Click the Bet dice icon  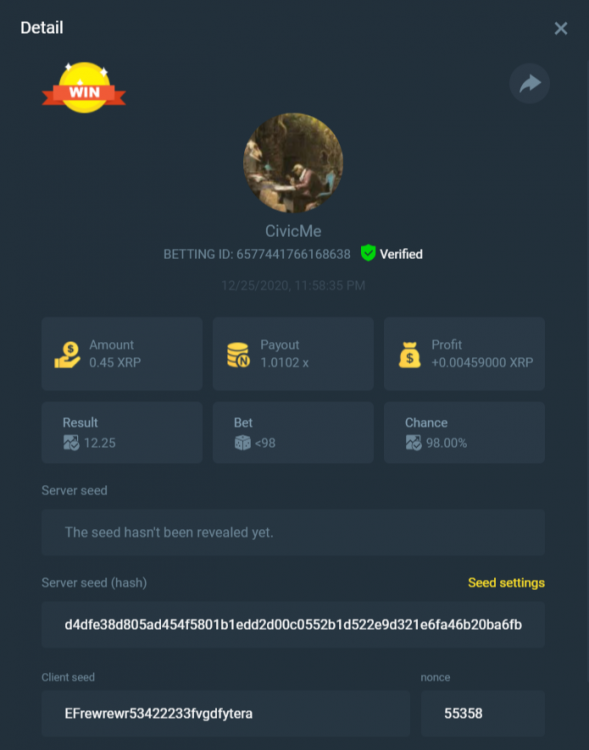243,443
